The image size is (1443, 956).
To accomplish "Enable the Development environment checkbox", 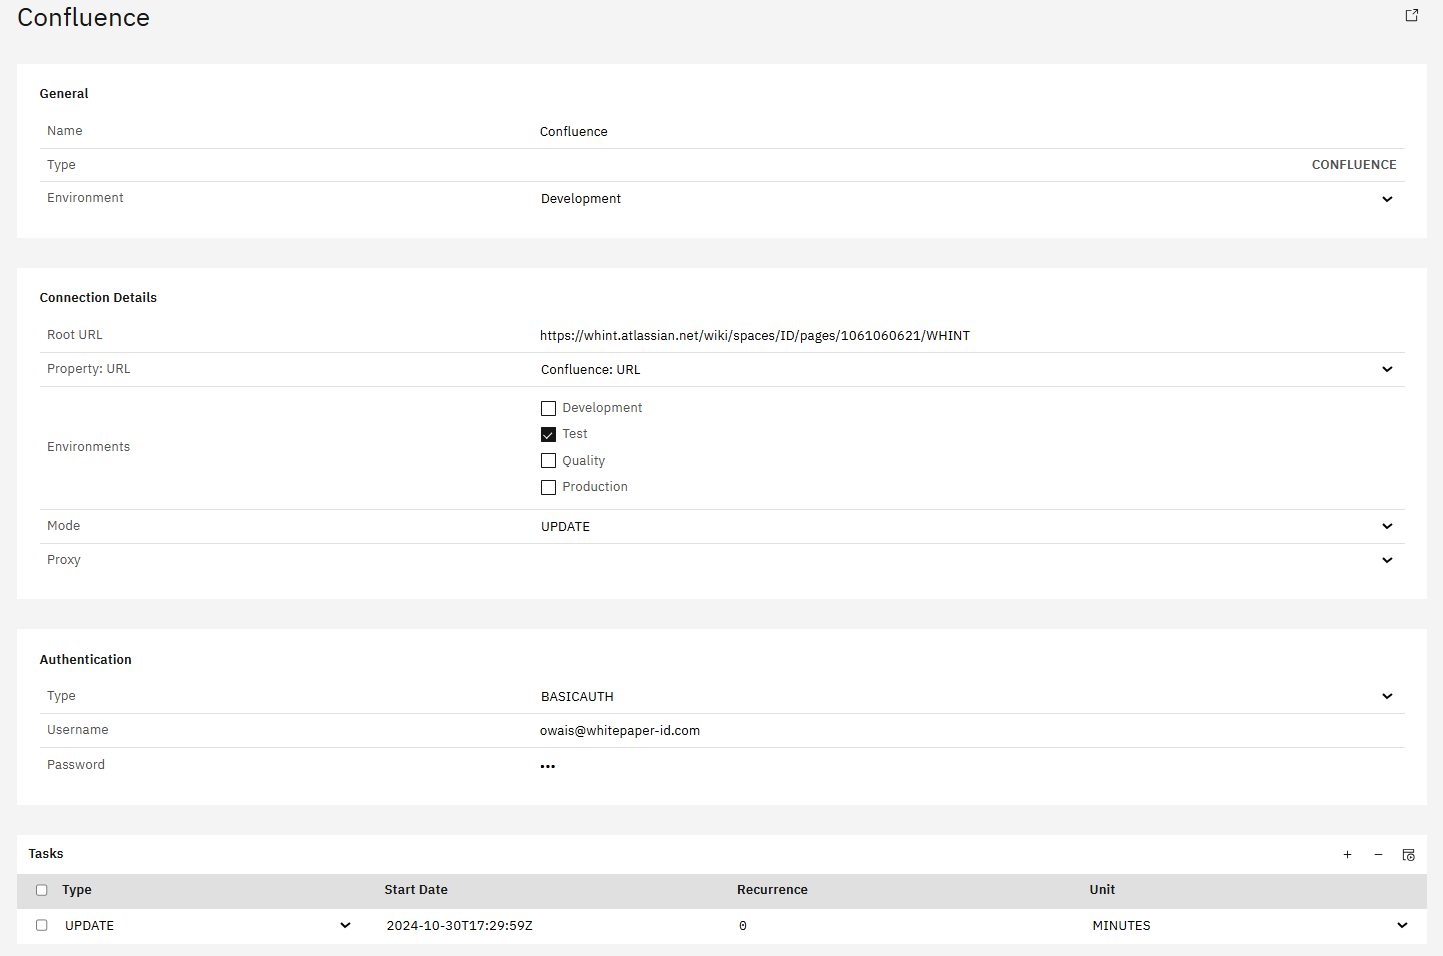I will click(x=548, y=408).
